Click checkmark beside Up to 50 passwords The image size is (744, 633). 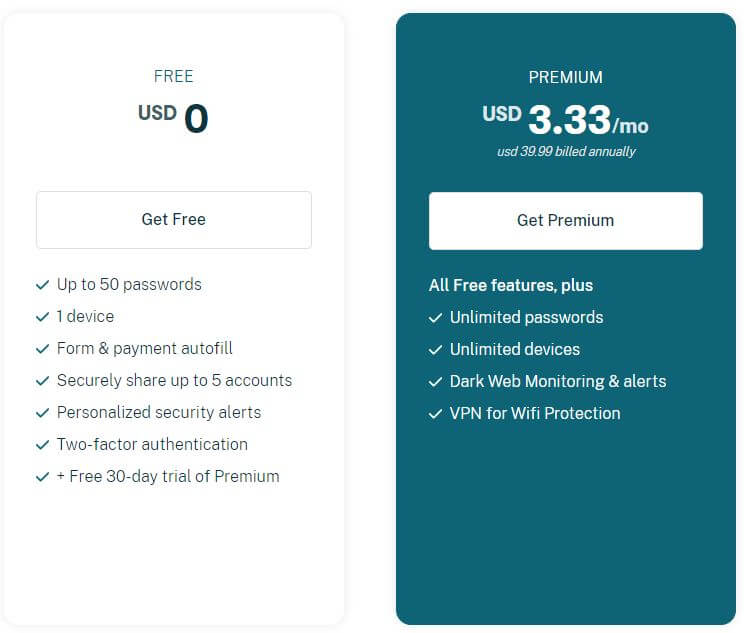(43, 285)
